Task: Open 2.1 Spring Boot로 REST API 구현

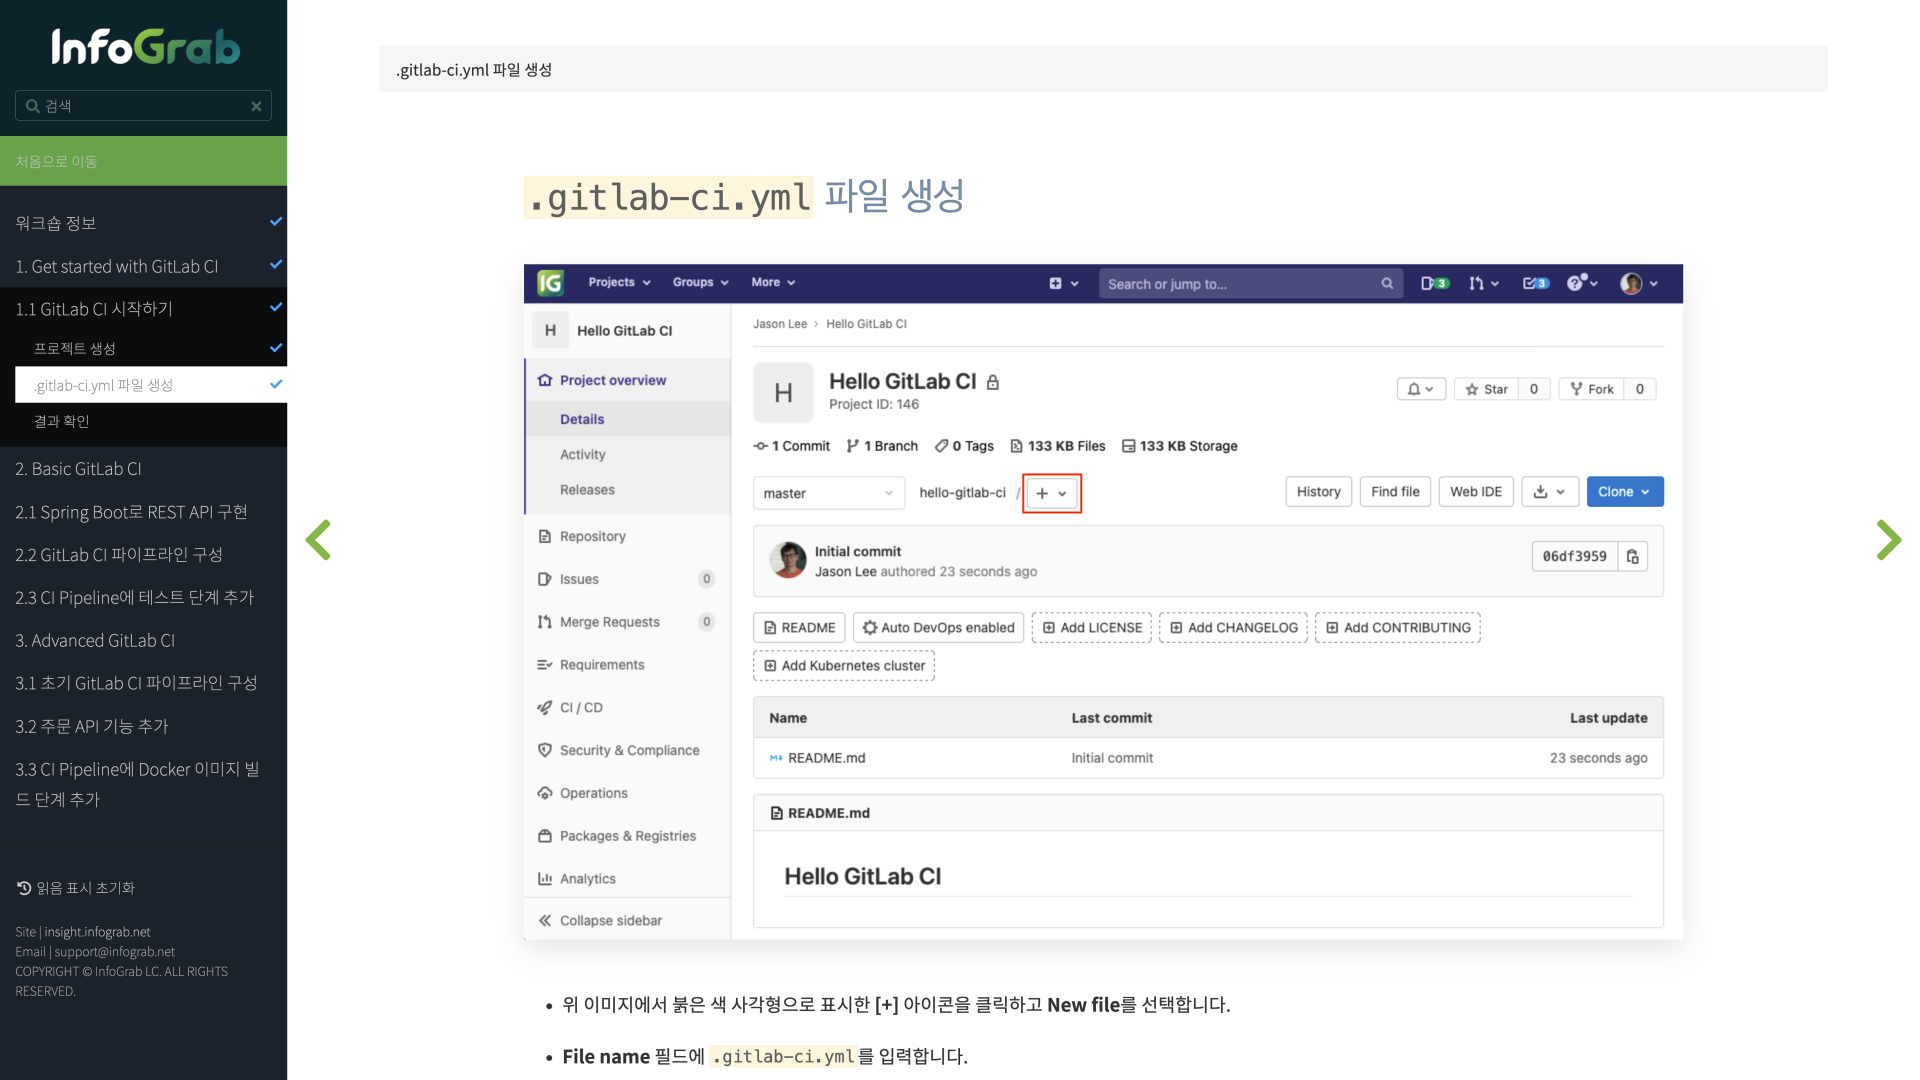Action: click(143, 512)
